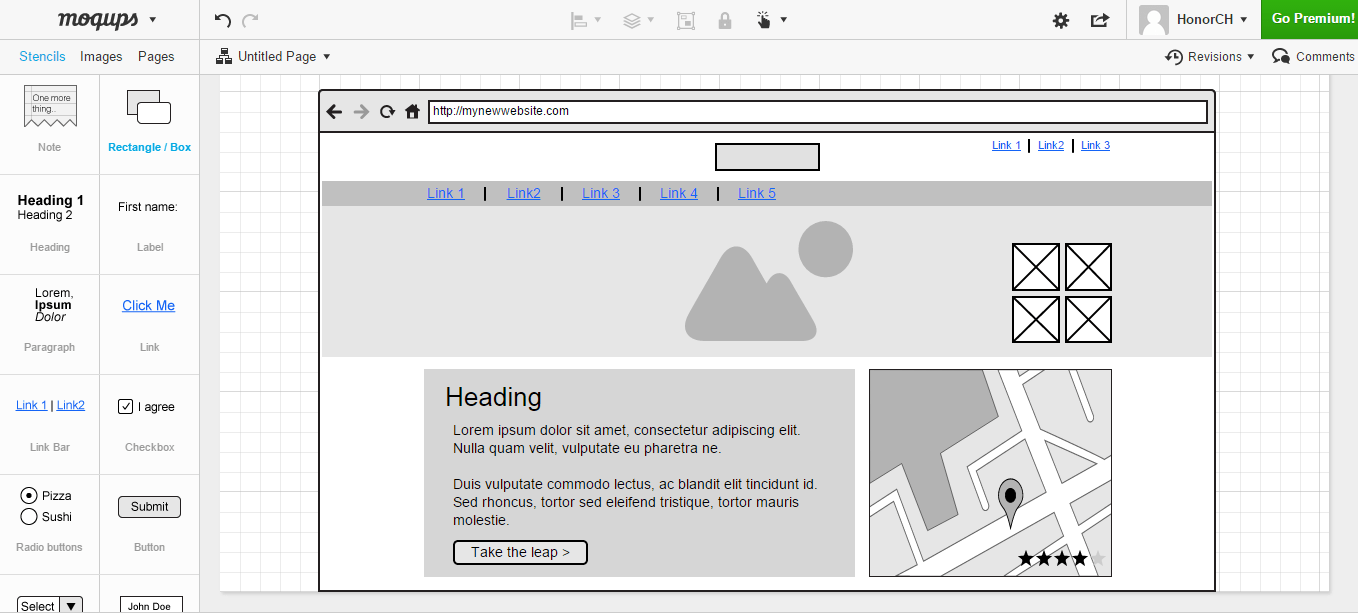This screenshot has height=613, width=1358.
Task: Click Link 3 in the gray navigation bar
Action: (x=601, y=193)
